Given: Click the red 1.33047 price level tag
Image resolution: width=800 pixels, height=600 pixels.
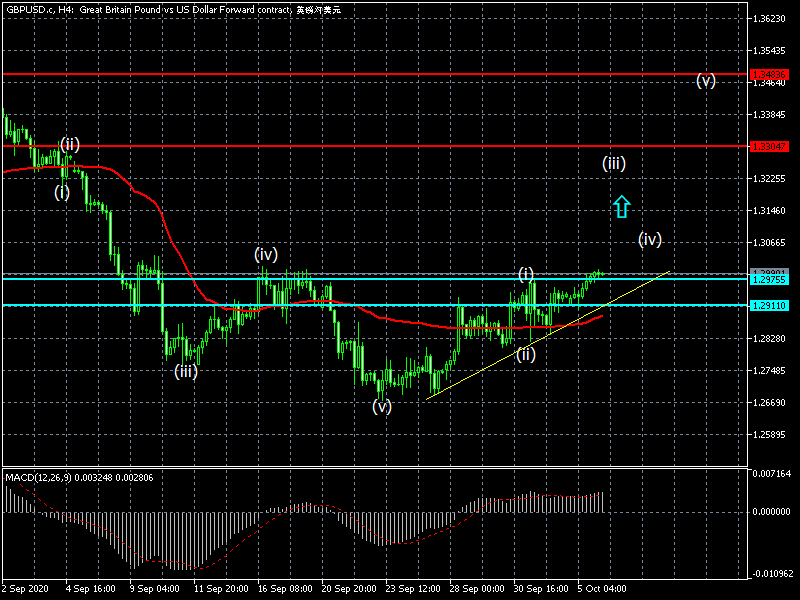Looking at the screenshot, I should [768, 146].
